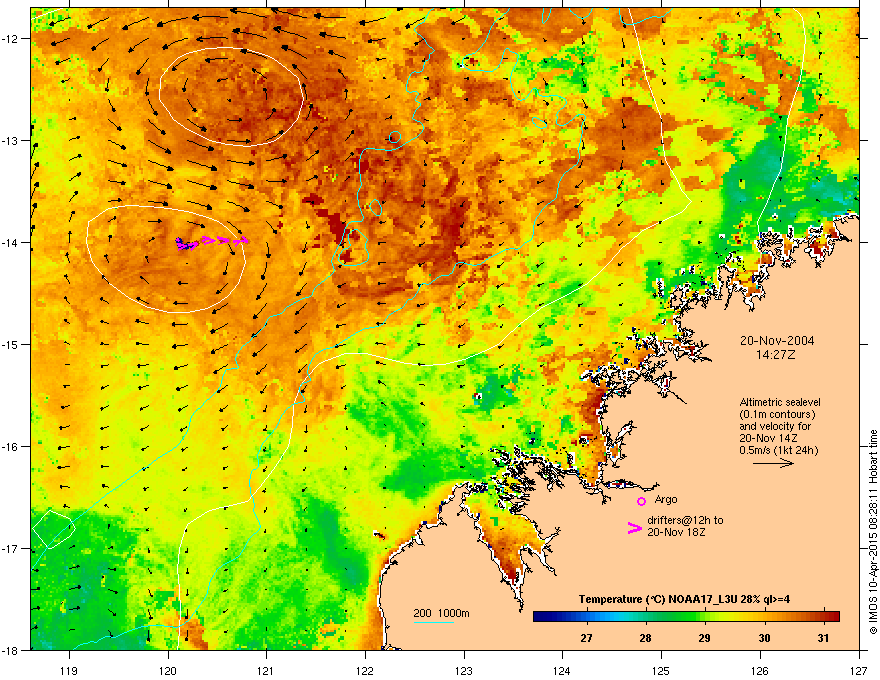The width and height of the screenshot is (880, 680).
Task: Click the time label 14:27Z
Action: tap(776, 355)
